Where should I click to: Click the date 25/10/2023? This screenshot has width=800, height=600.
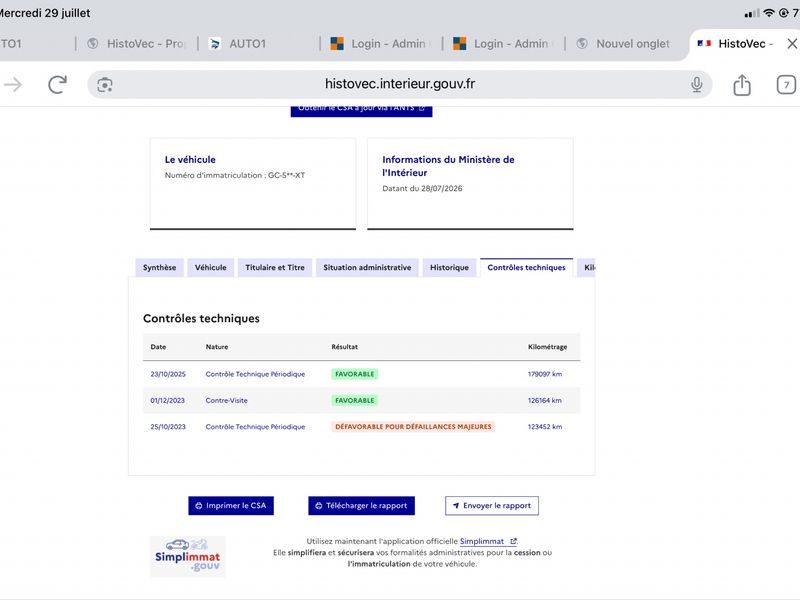[x=168, y=427]
